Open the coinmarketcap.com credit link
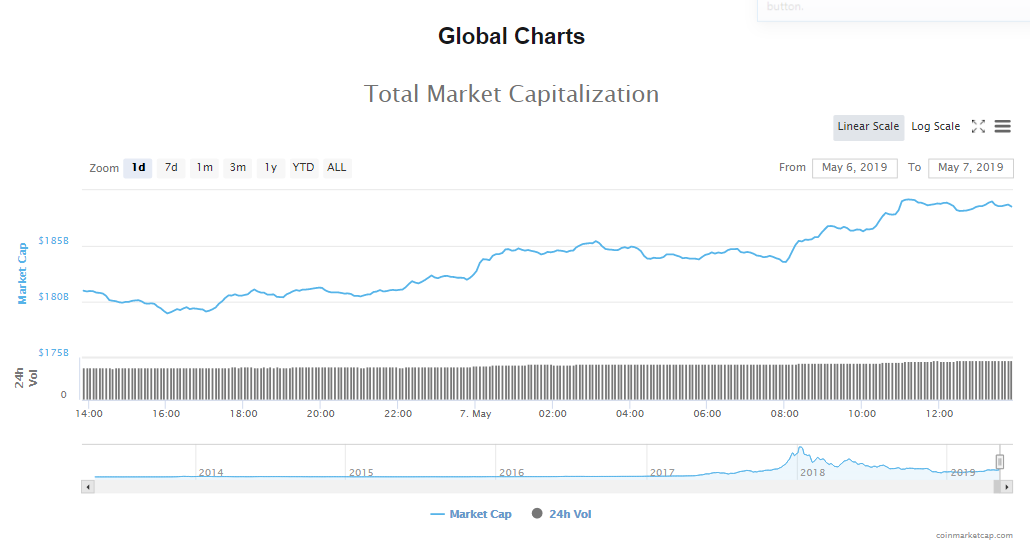 [x=974, y=536]
